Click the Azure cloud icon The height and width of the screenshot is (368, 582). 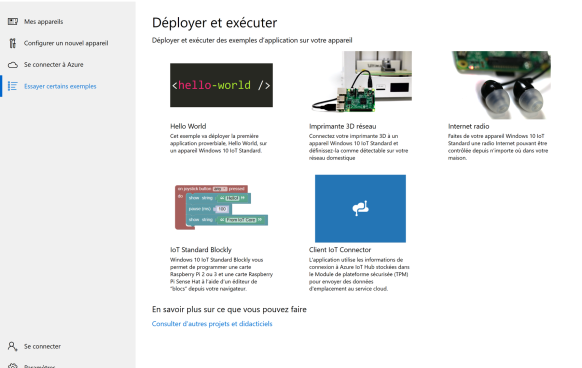pyautogui.click(x=13, y=65)
